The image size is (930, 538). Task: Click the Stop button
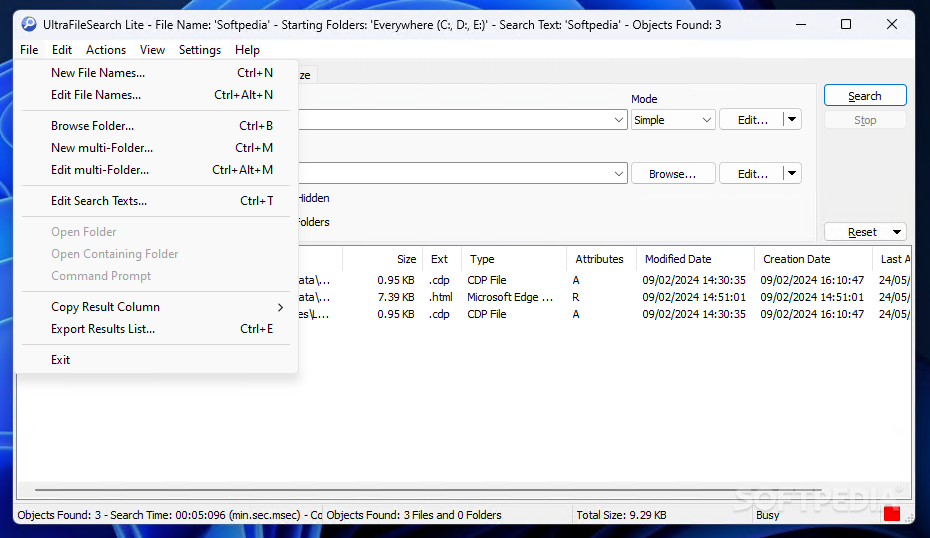(865, 120)
